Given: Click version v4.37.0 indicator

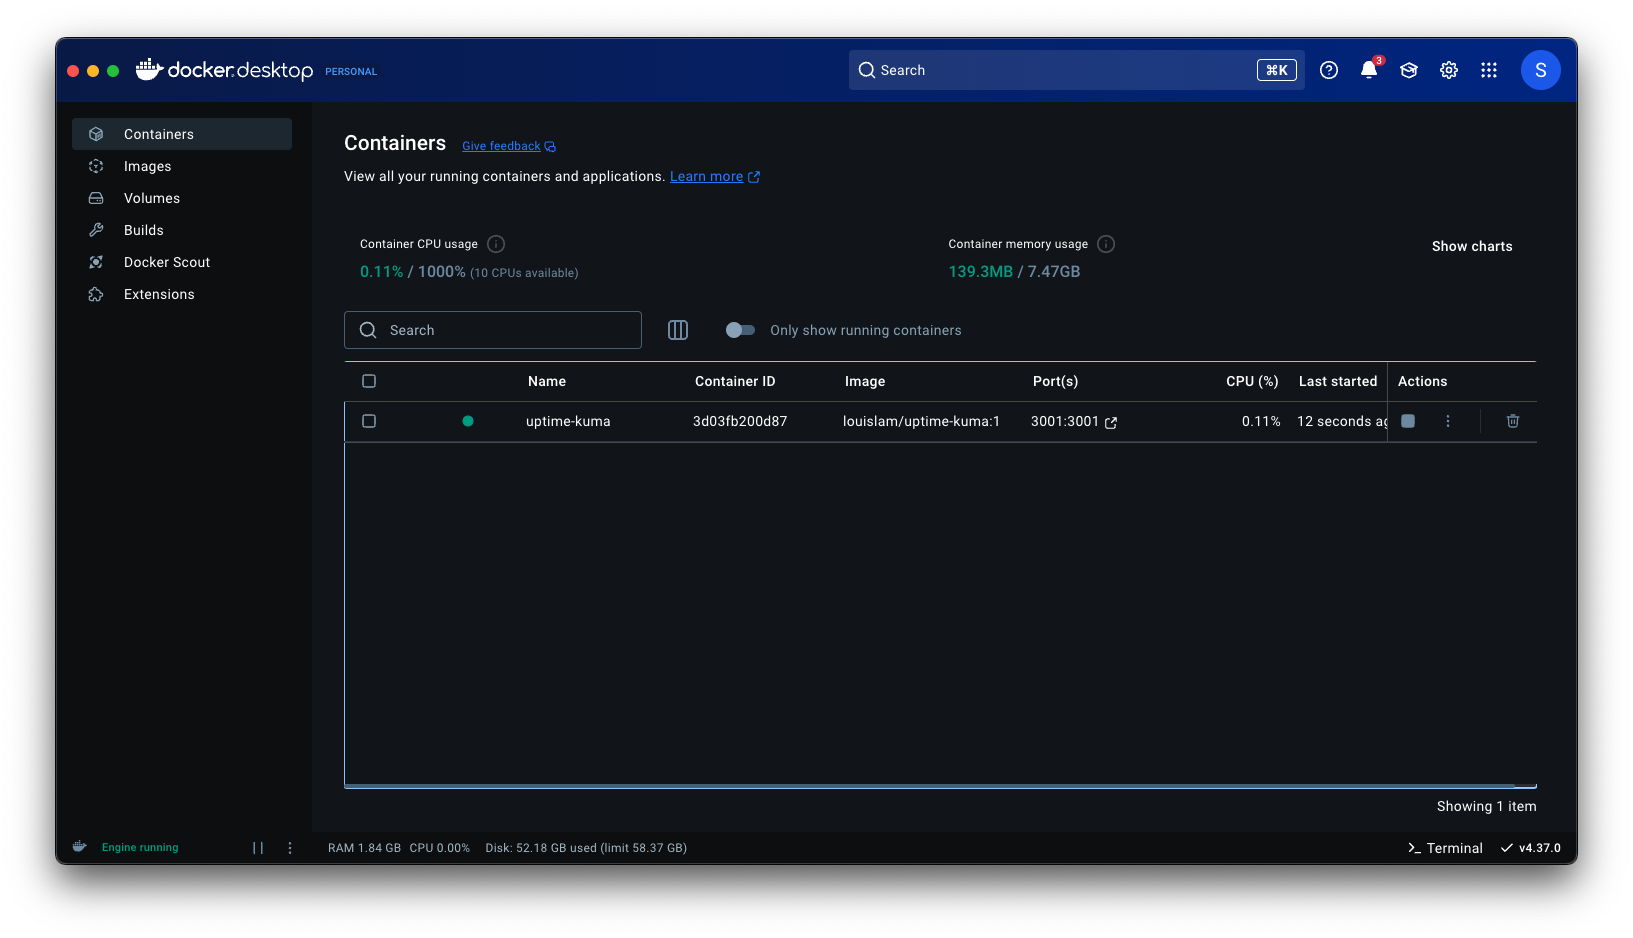Looking at the screenshot, I should pos(1531,848).
